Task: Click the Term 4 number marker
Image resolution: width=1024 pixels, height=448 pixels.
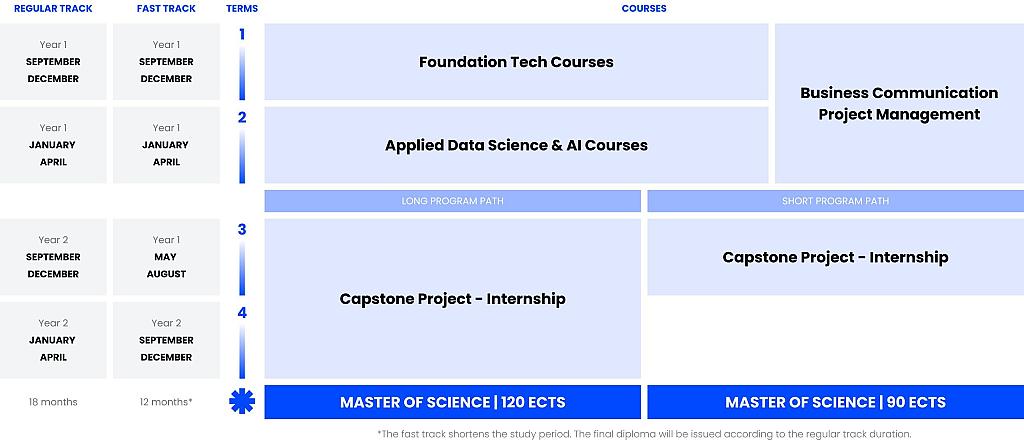Action: [x=242, y=312]
